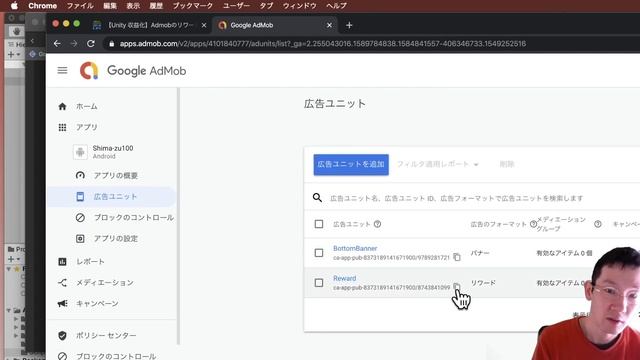Image resolution: width=640 pixels, height=360 pixels.
Task: Open the ブックマーク menu
Action: point(193,6)
